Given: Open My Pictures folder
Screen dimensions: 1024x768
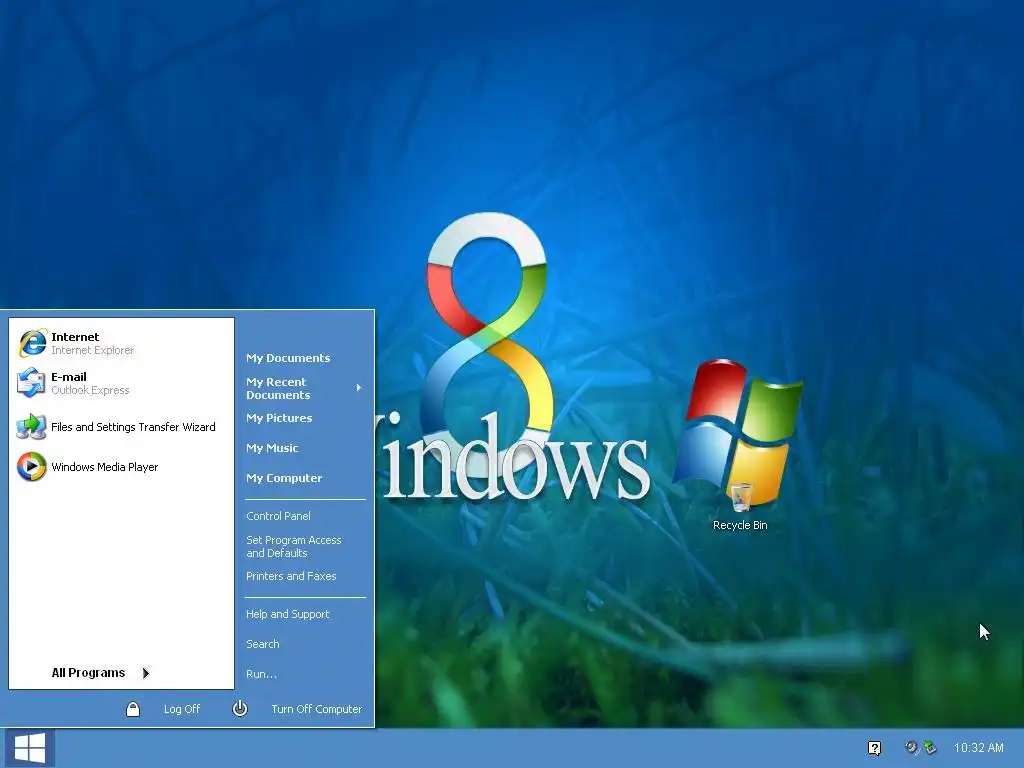Looking at the screenshot, I should tap(279, 418).
